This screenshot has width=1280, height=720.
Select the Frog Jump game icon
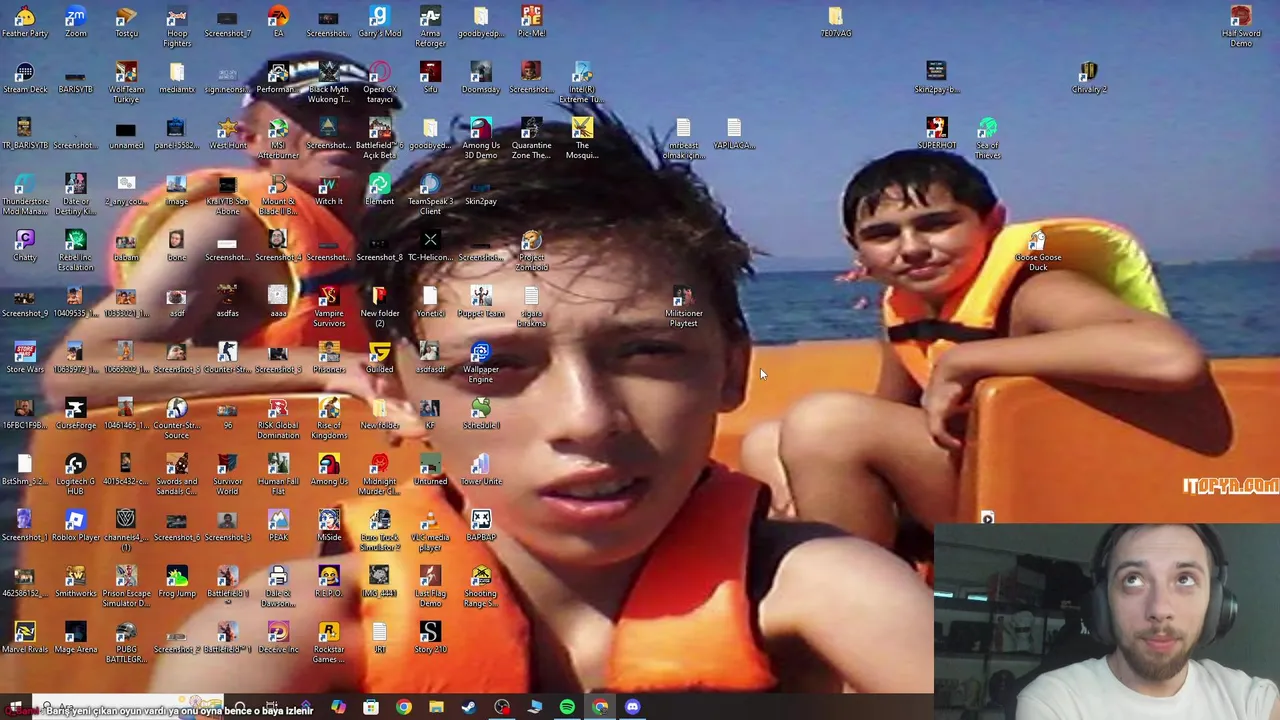point(177,582)
